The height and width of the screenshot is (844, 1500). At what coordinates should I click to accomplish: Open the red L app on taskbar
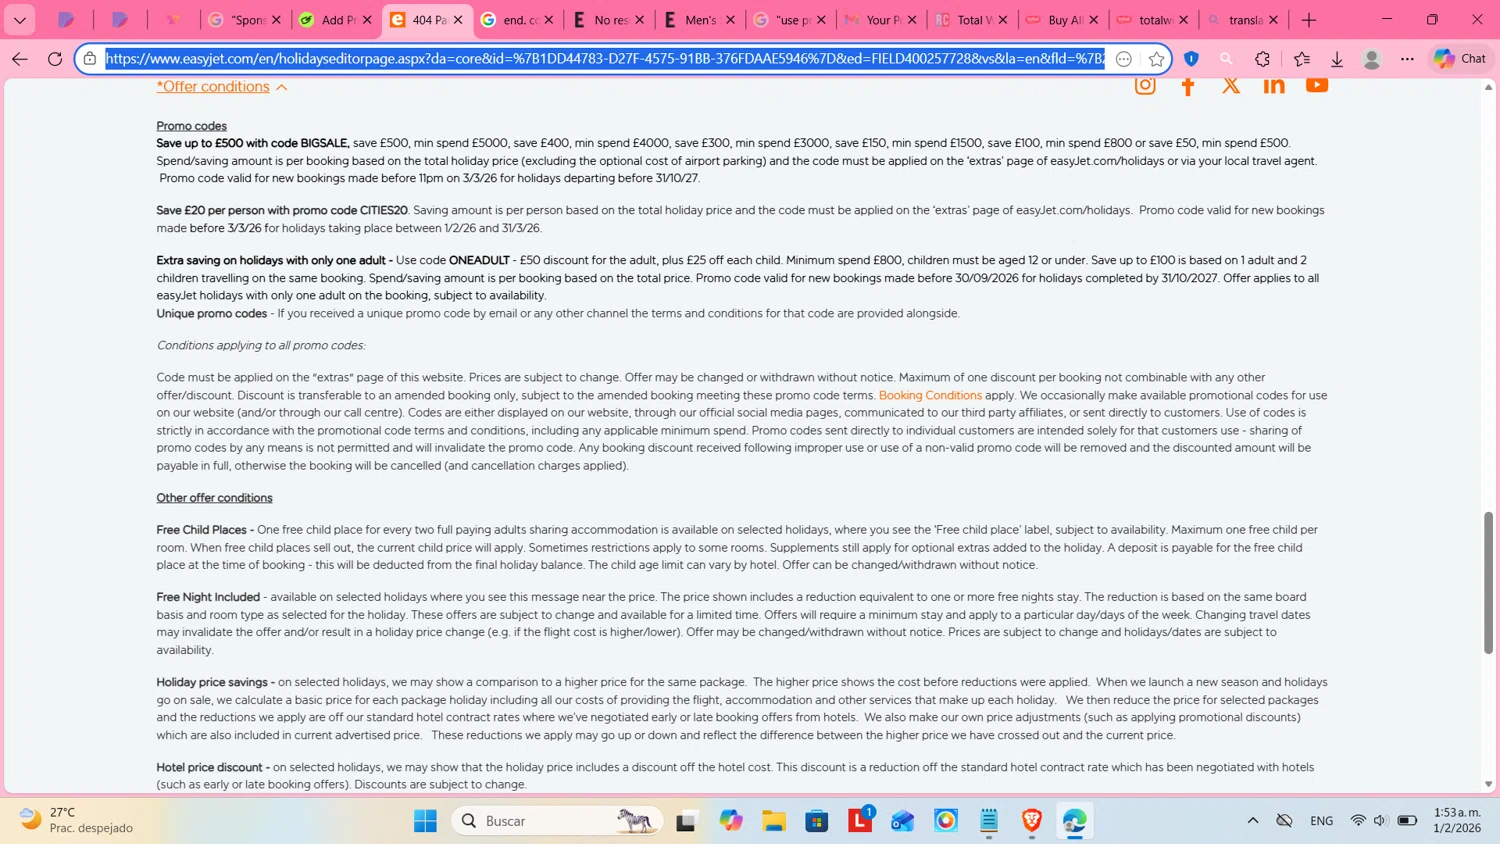click(x=860, y=821)
